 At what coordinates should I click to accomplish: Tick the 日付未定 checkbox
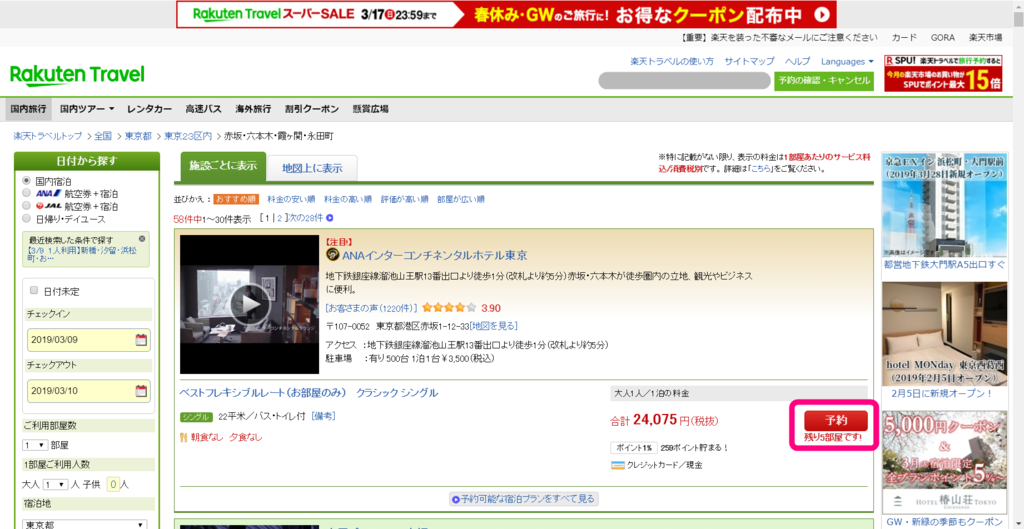(34, 291)
